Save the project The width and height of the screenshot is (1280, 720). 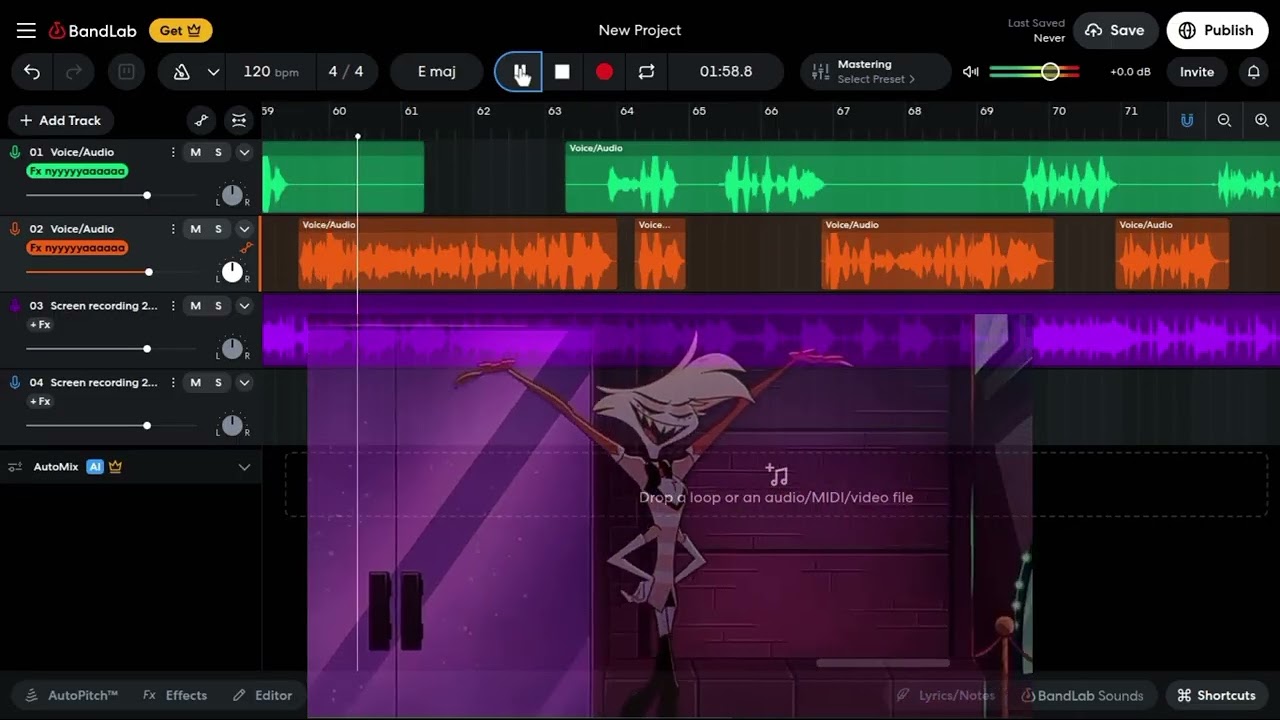pos(1115,31)
